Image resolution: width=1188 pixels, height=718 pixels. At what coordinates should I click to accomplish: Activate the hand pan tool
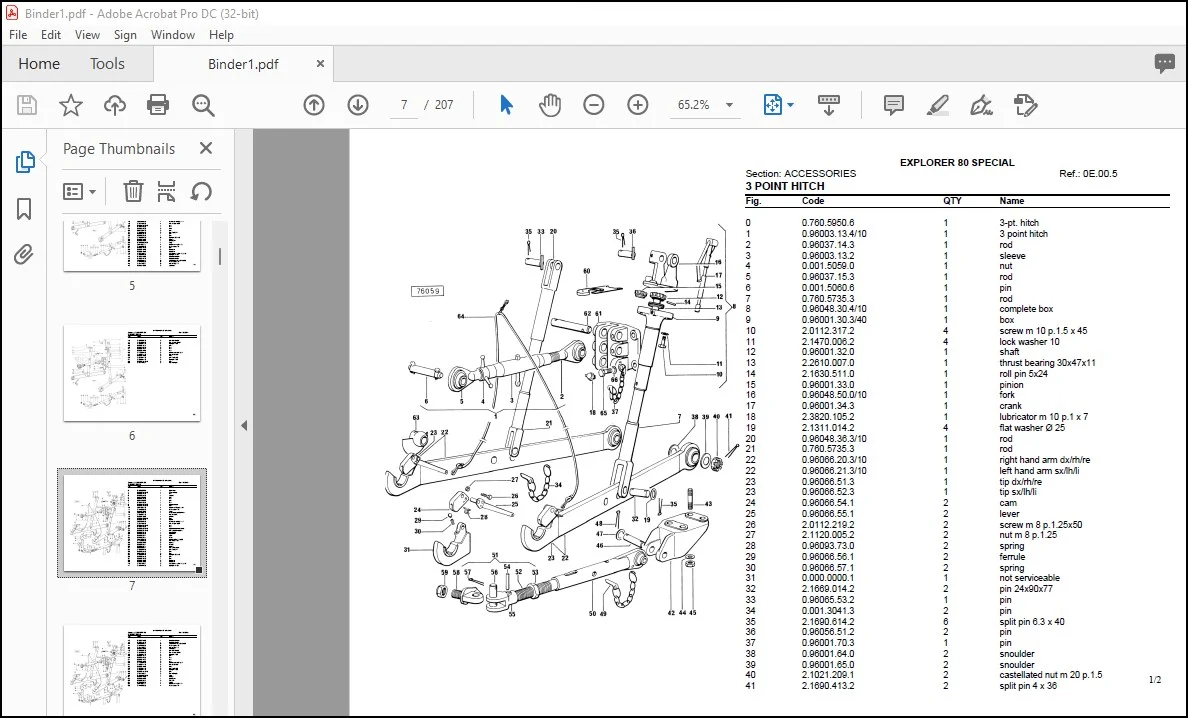[x=550, y=105]
